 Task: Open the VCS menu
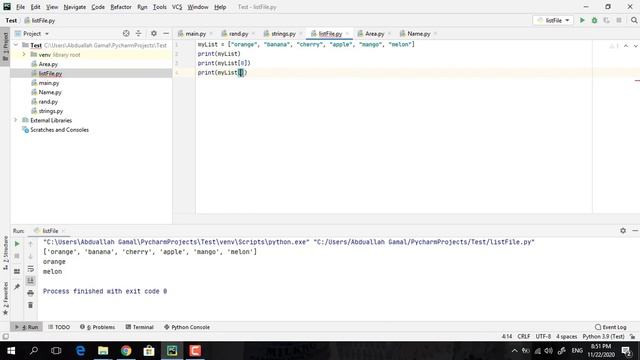point(177,7)
